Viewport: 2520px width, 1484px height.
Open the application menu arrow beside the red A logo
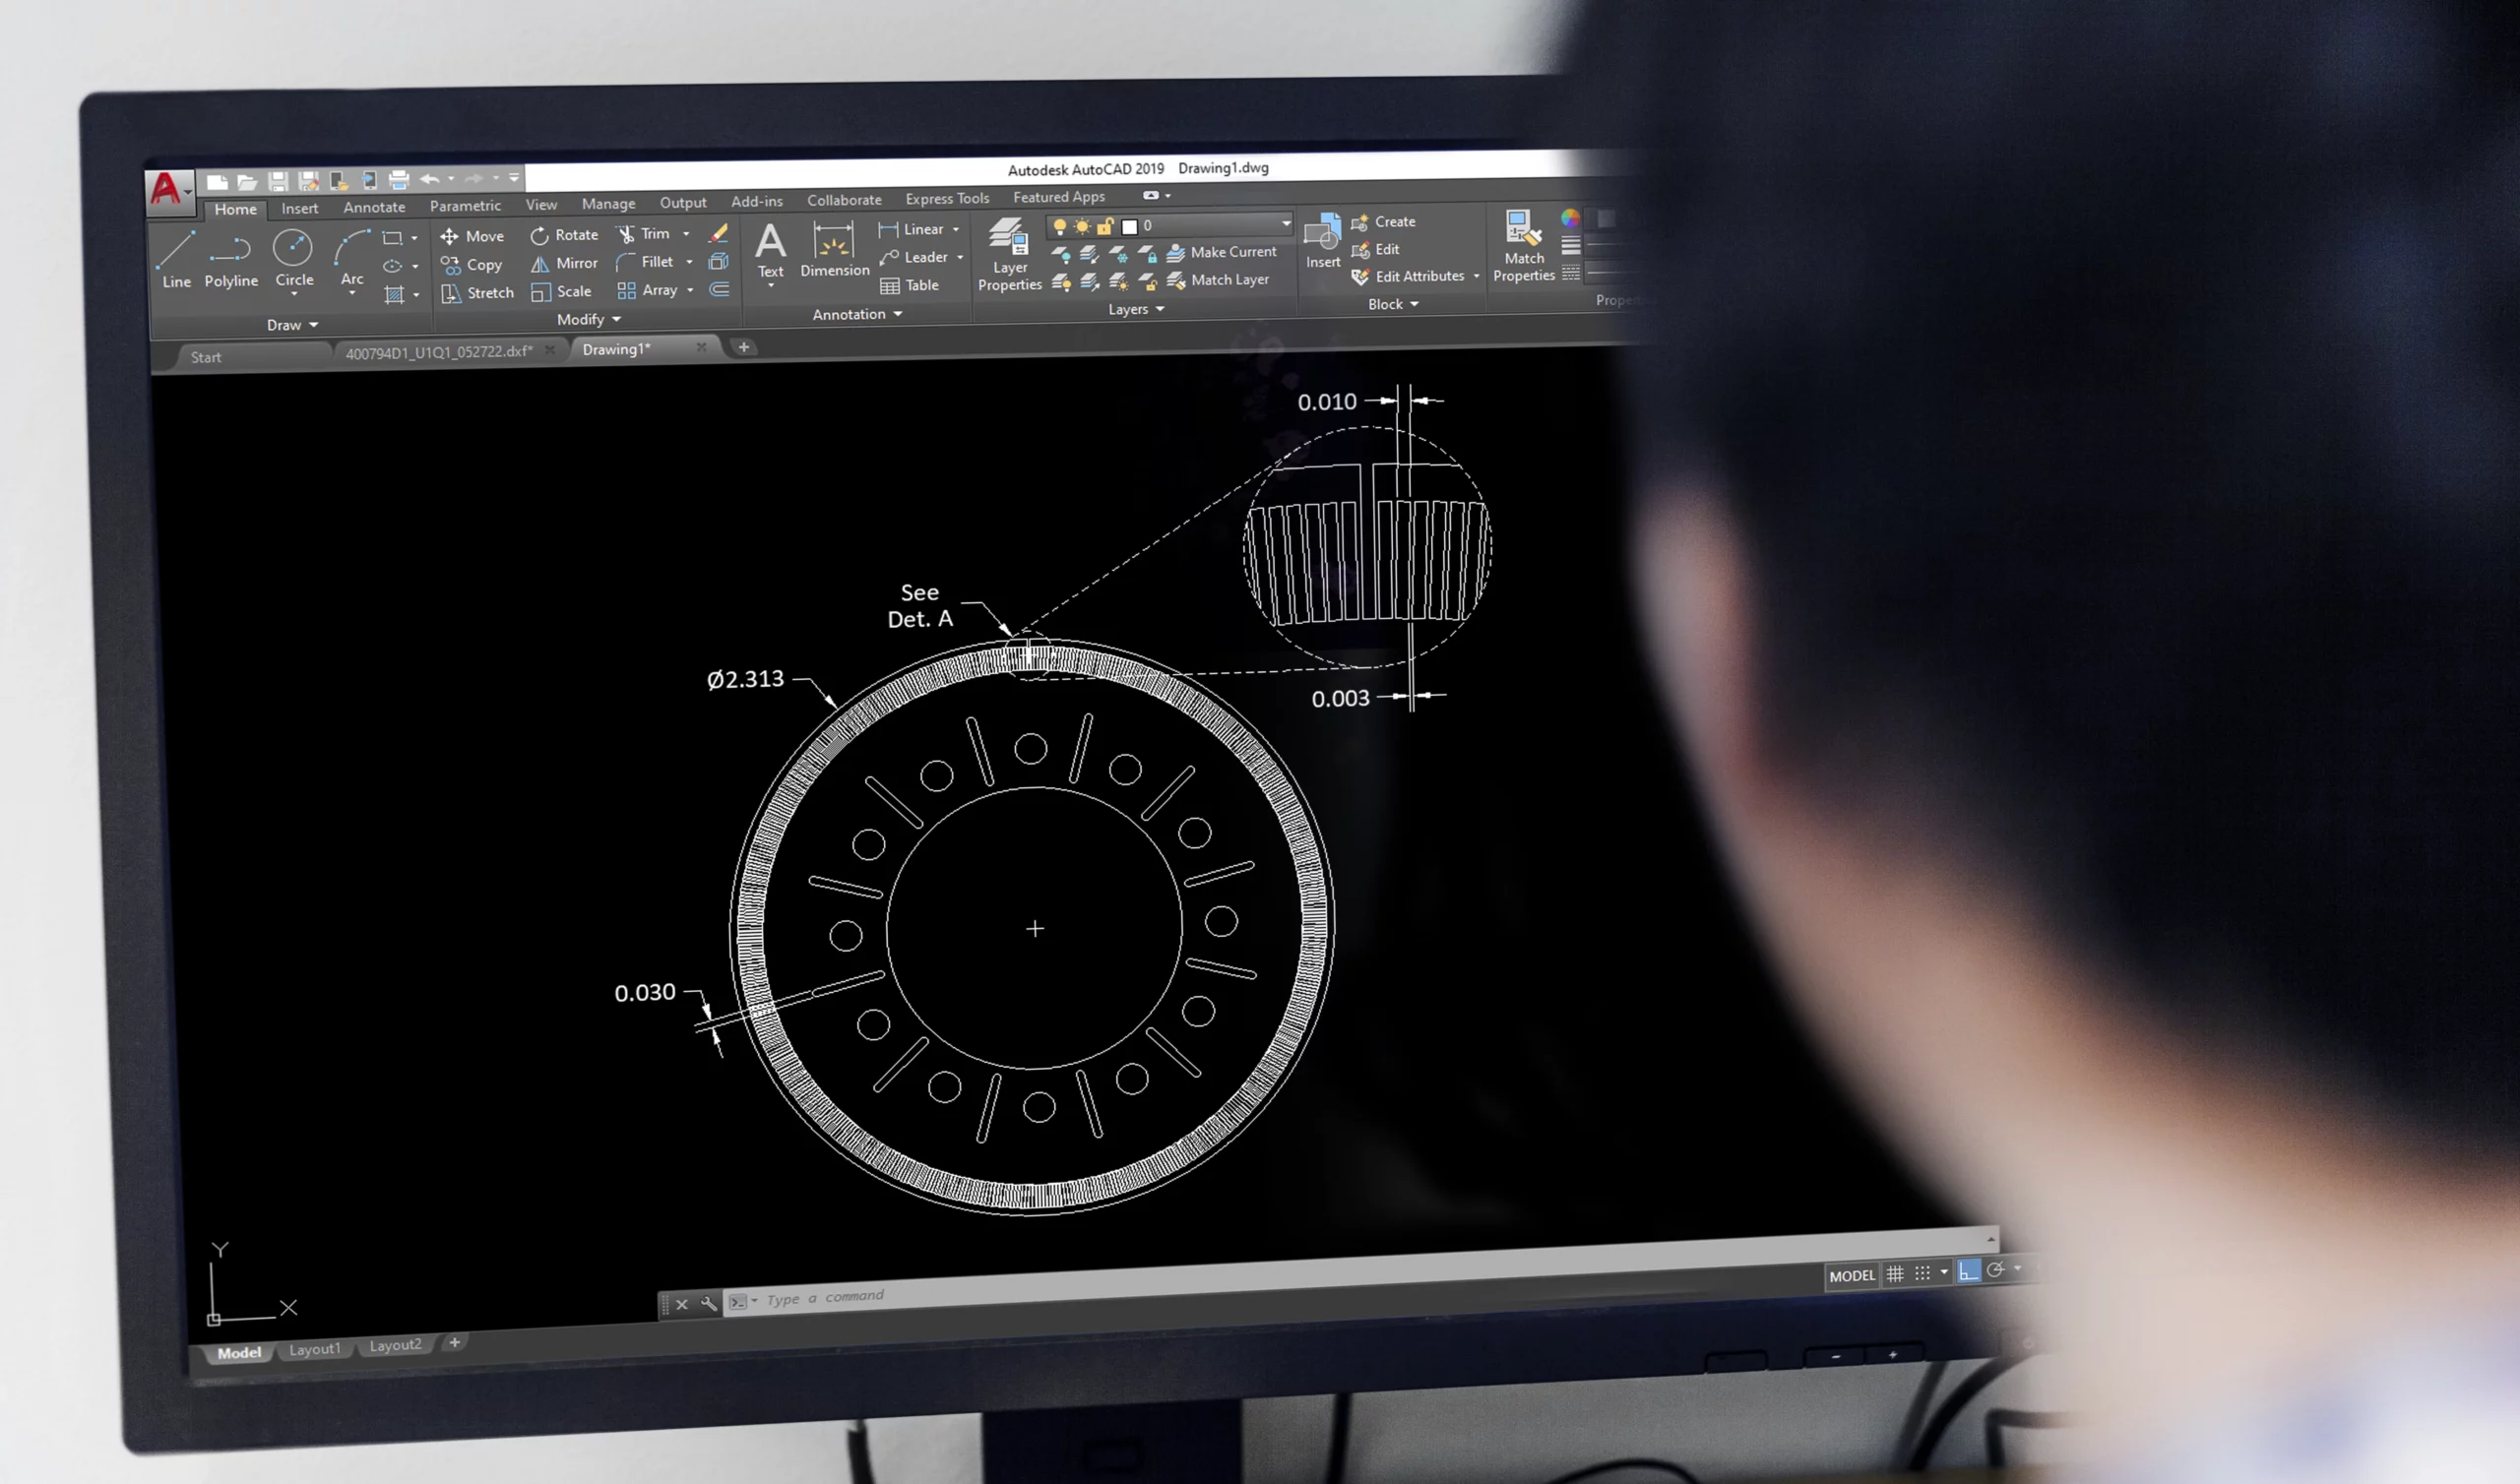click(188, 192)
